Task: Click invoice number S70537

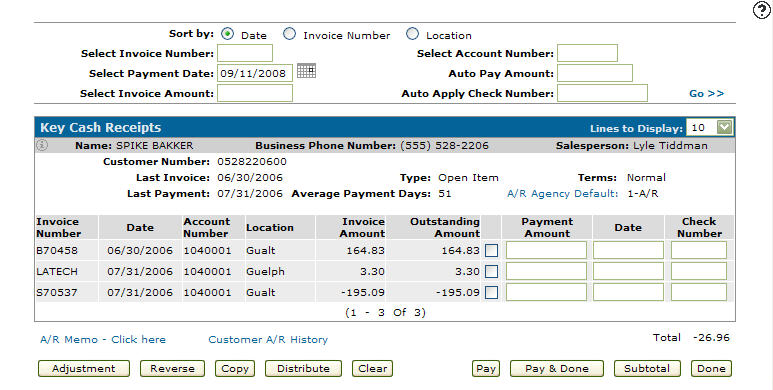Action: point(57,293)
